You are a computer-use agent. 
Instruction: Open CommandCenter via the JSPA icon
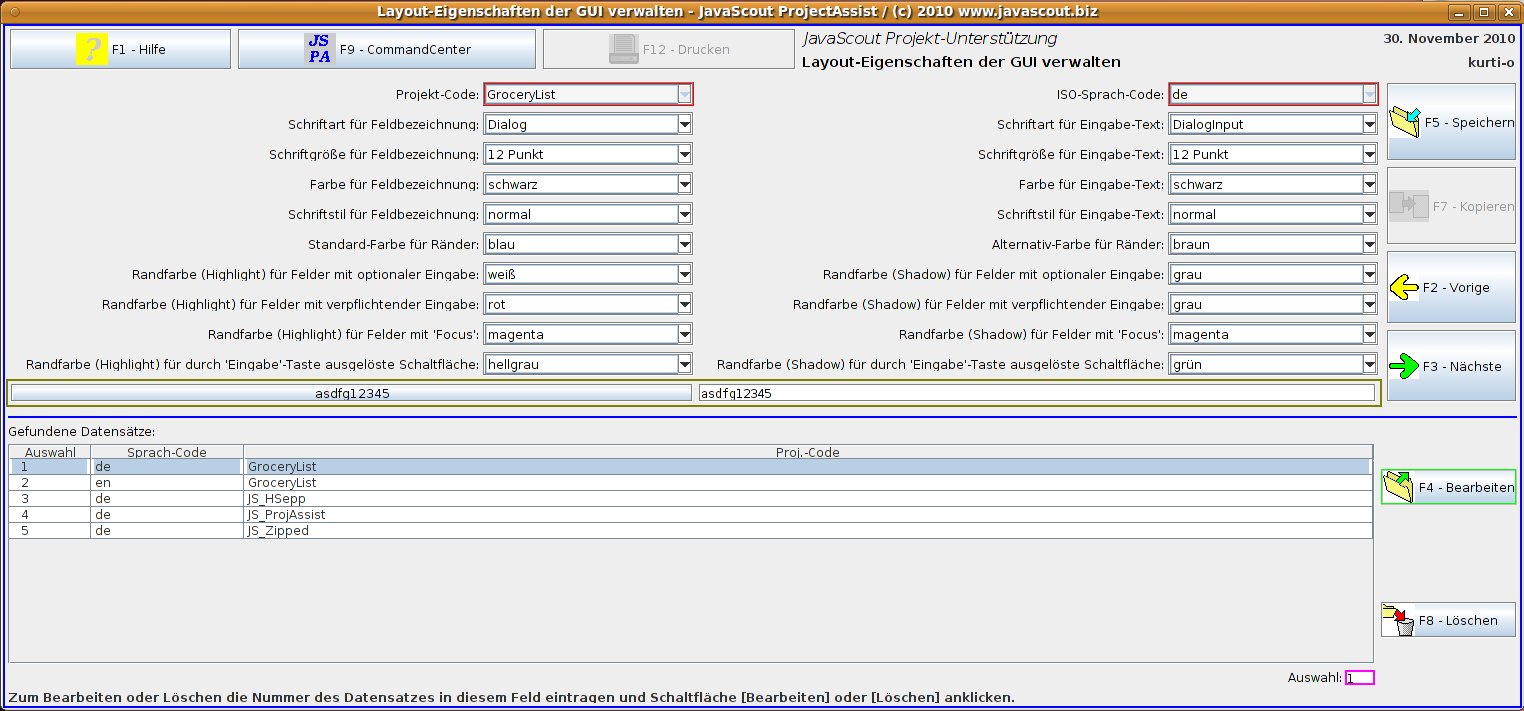(x=319, y=49)
